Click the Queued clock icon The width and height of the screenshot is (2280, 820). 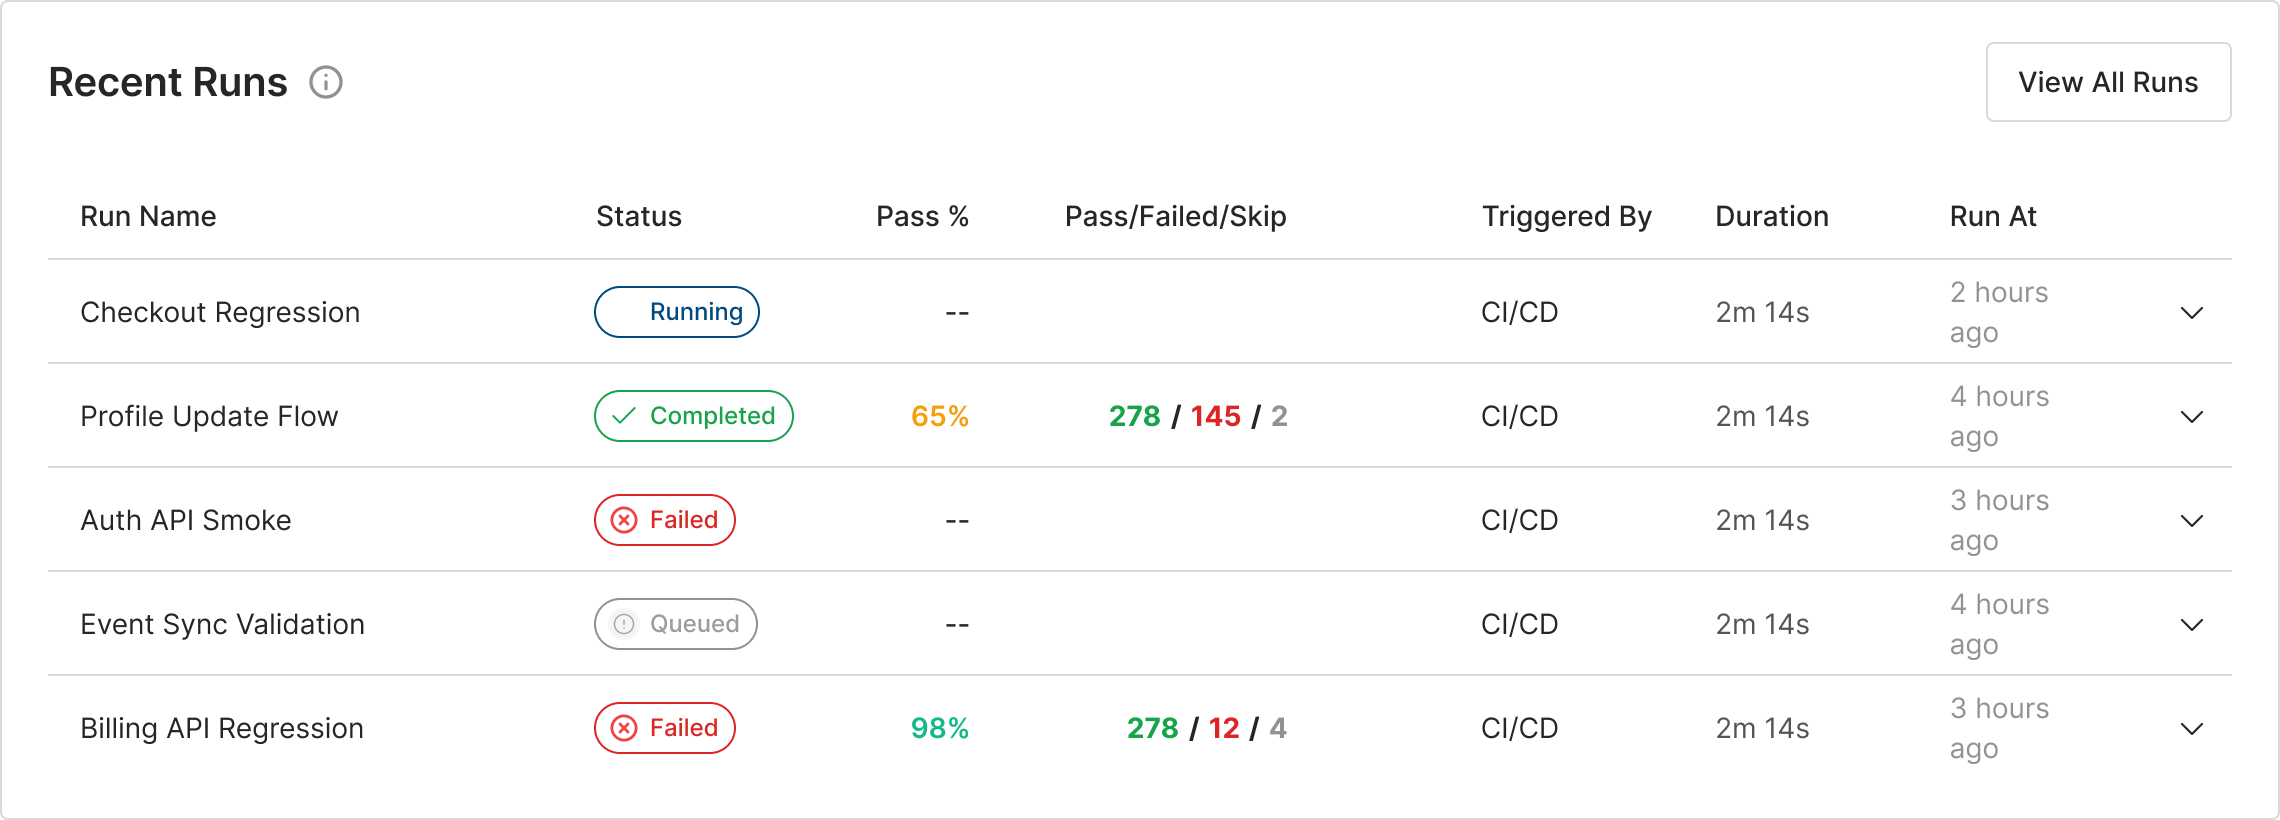(624, 624)
